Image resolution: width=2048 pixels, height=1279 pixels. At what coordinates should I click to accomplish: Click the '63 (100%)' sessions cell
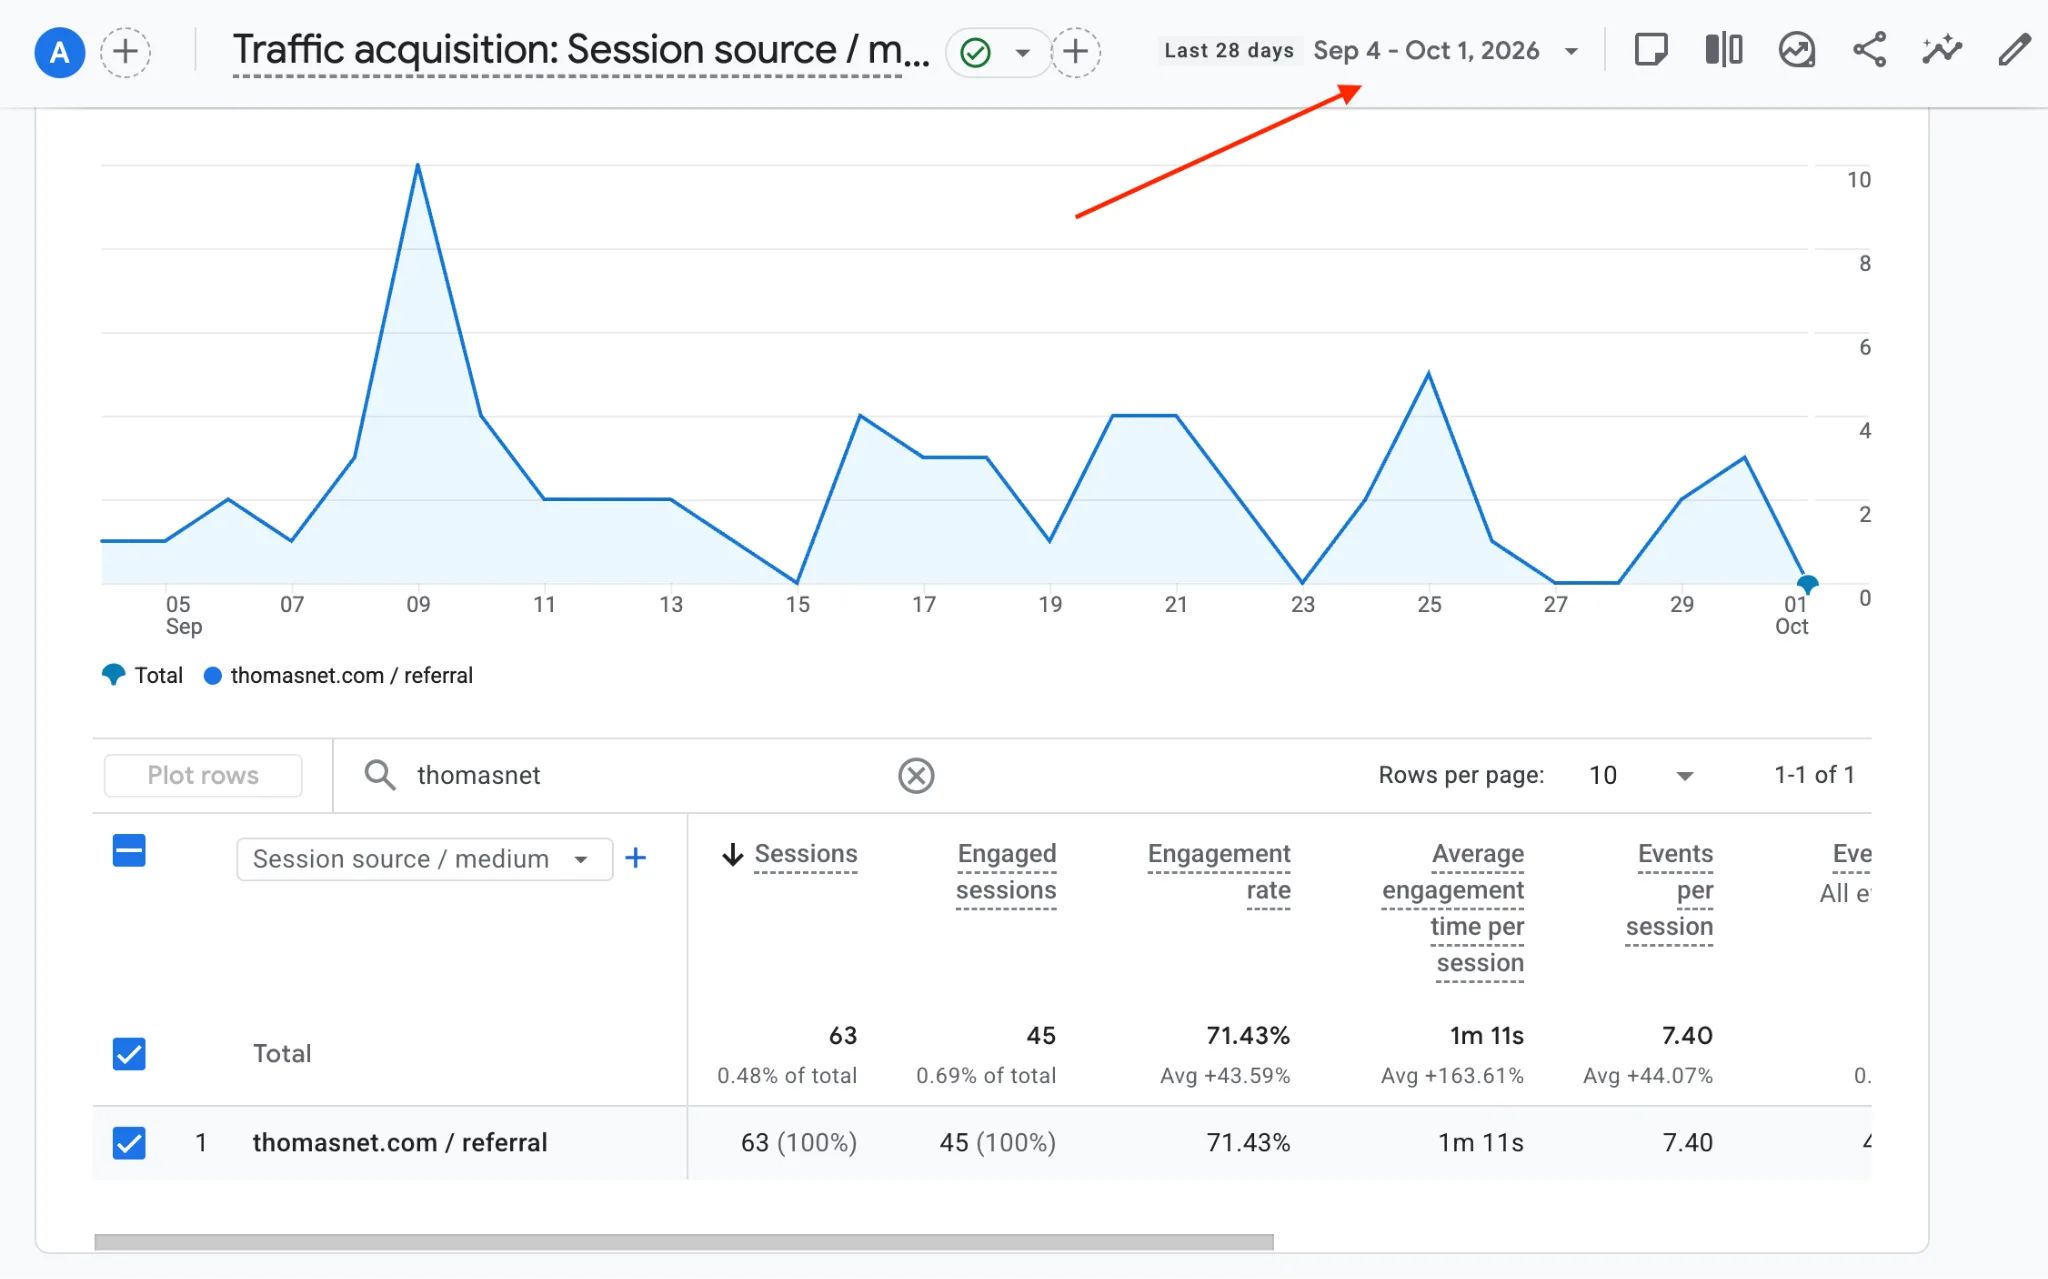tap(798, 1142)
